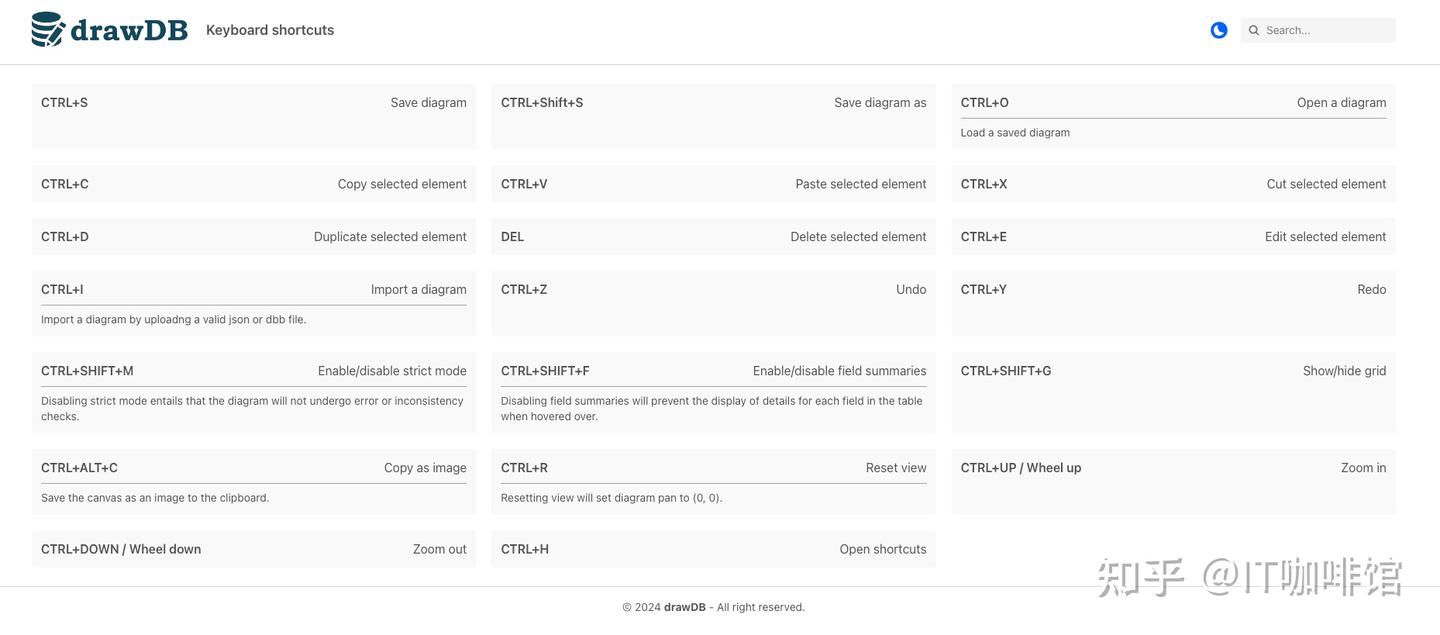
Task: Select the CTRL+V Paste selected element row
Action: 714,184
